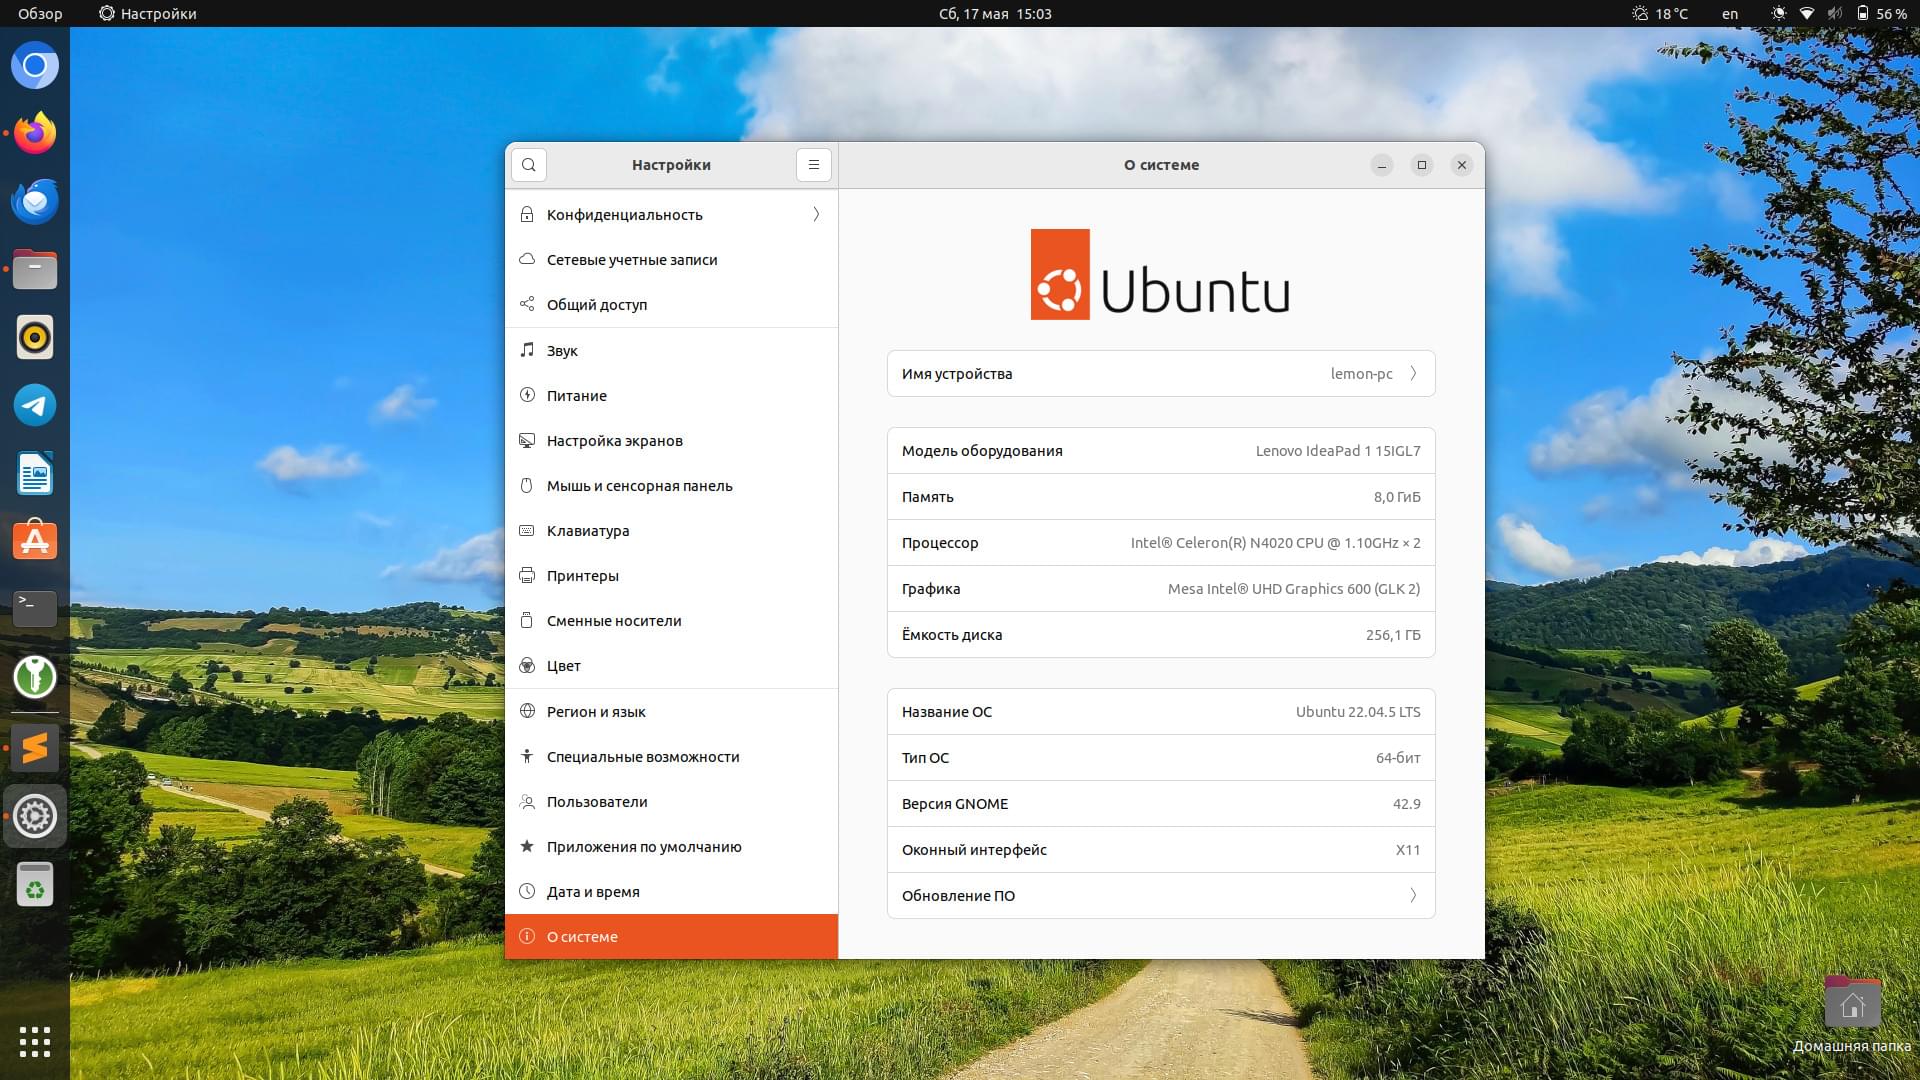
Task: Select Сетевые учетные записи settings panel
Action: pyautogui.click(x=671, y=259)
